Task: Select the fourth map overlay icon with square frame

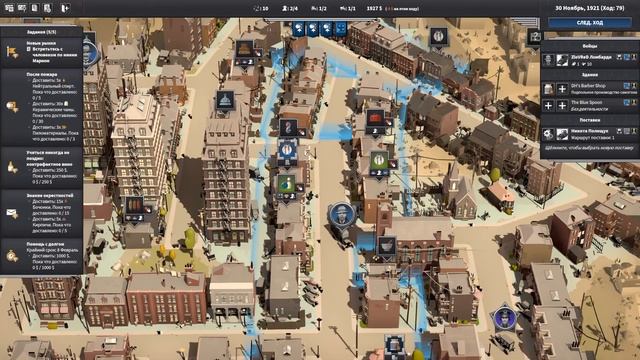Action: pos(340,29)
